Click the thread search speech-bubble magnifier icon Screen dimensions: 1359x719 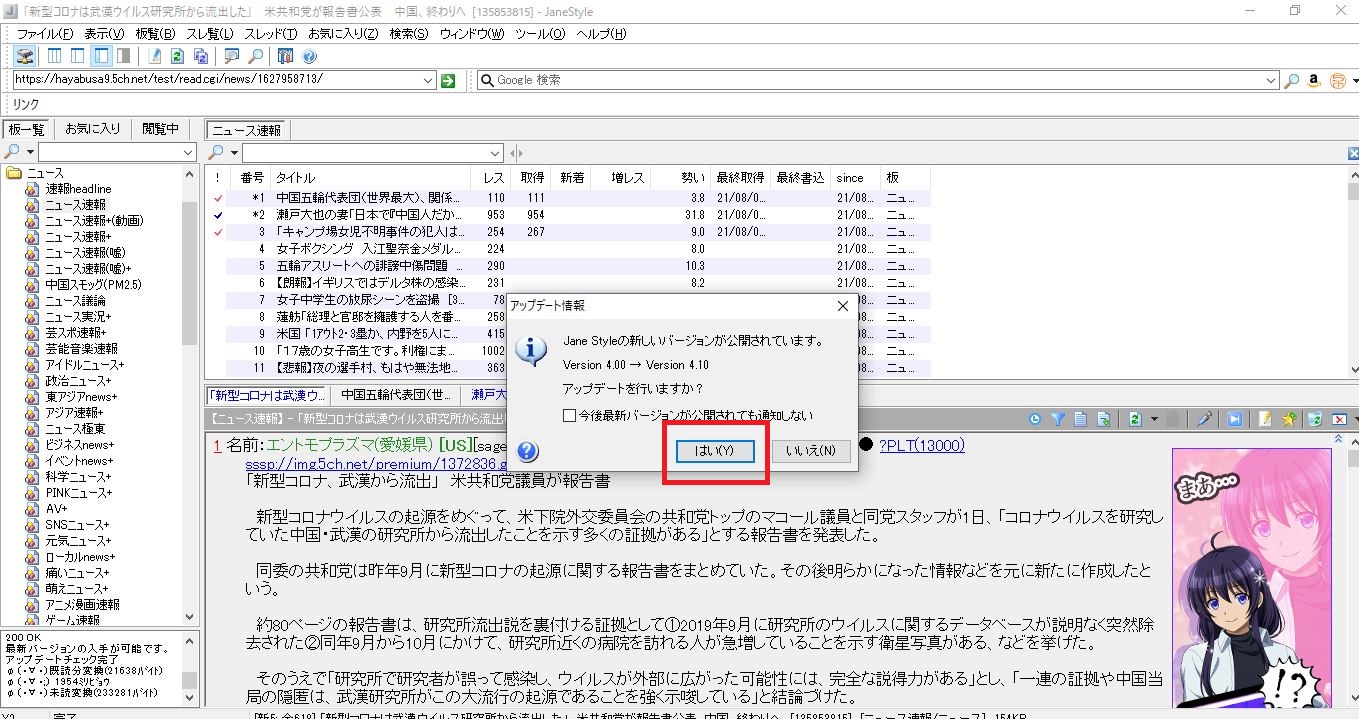point(231,55)
